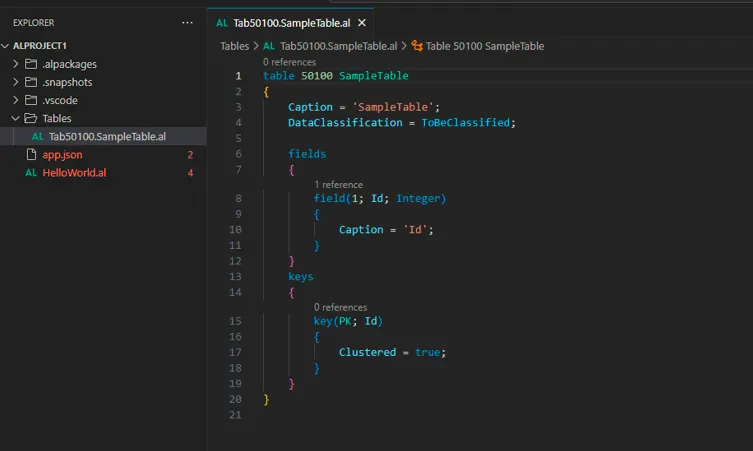
Task: Click the table symbol icon in breadcrumb
Action: point(417,46)
